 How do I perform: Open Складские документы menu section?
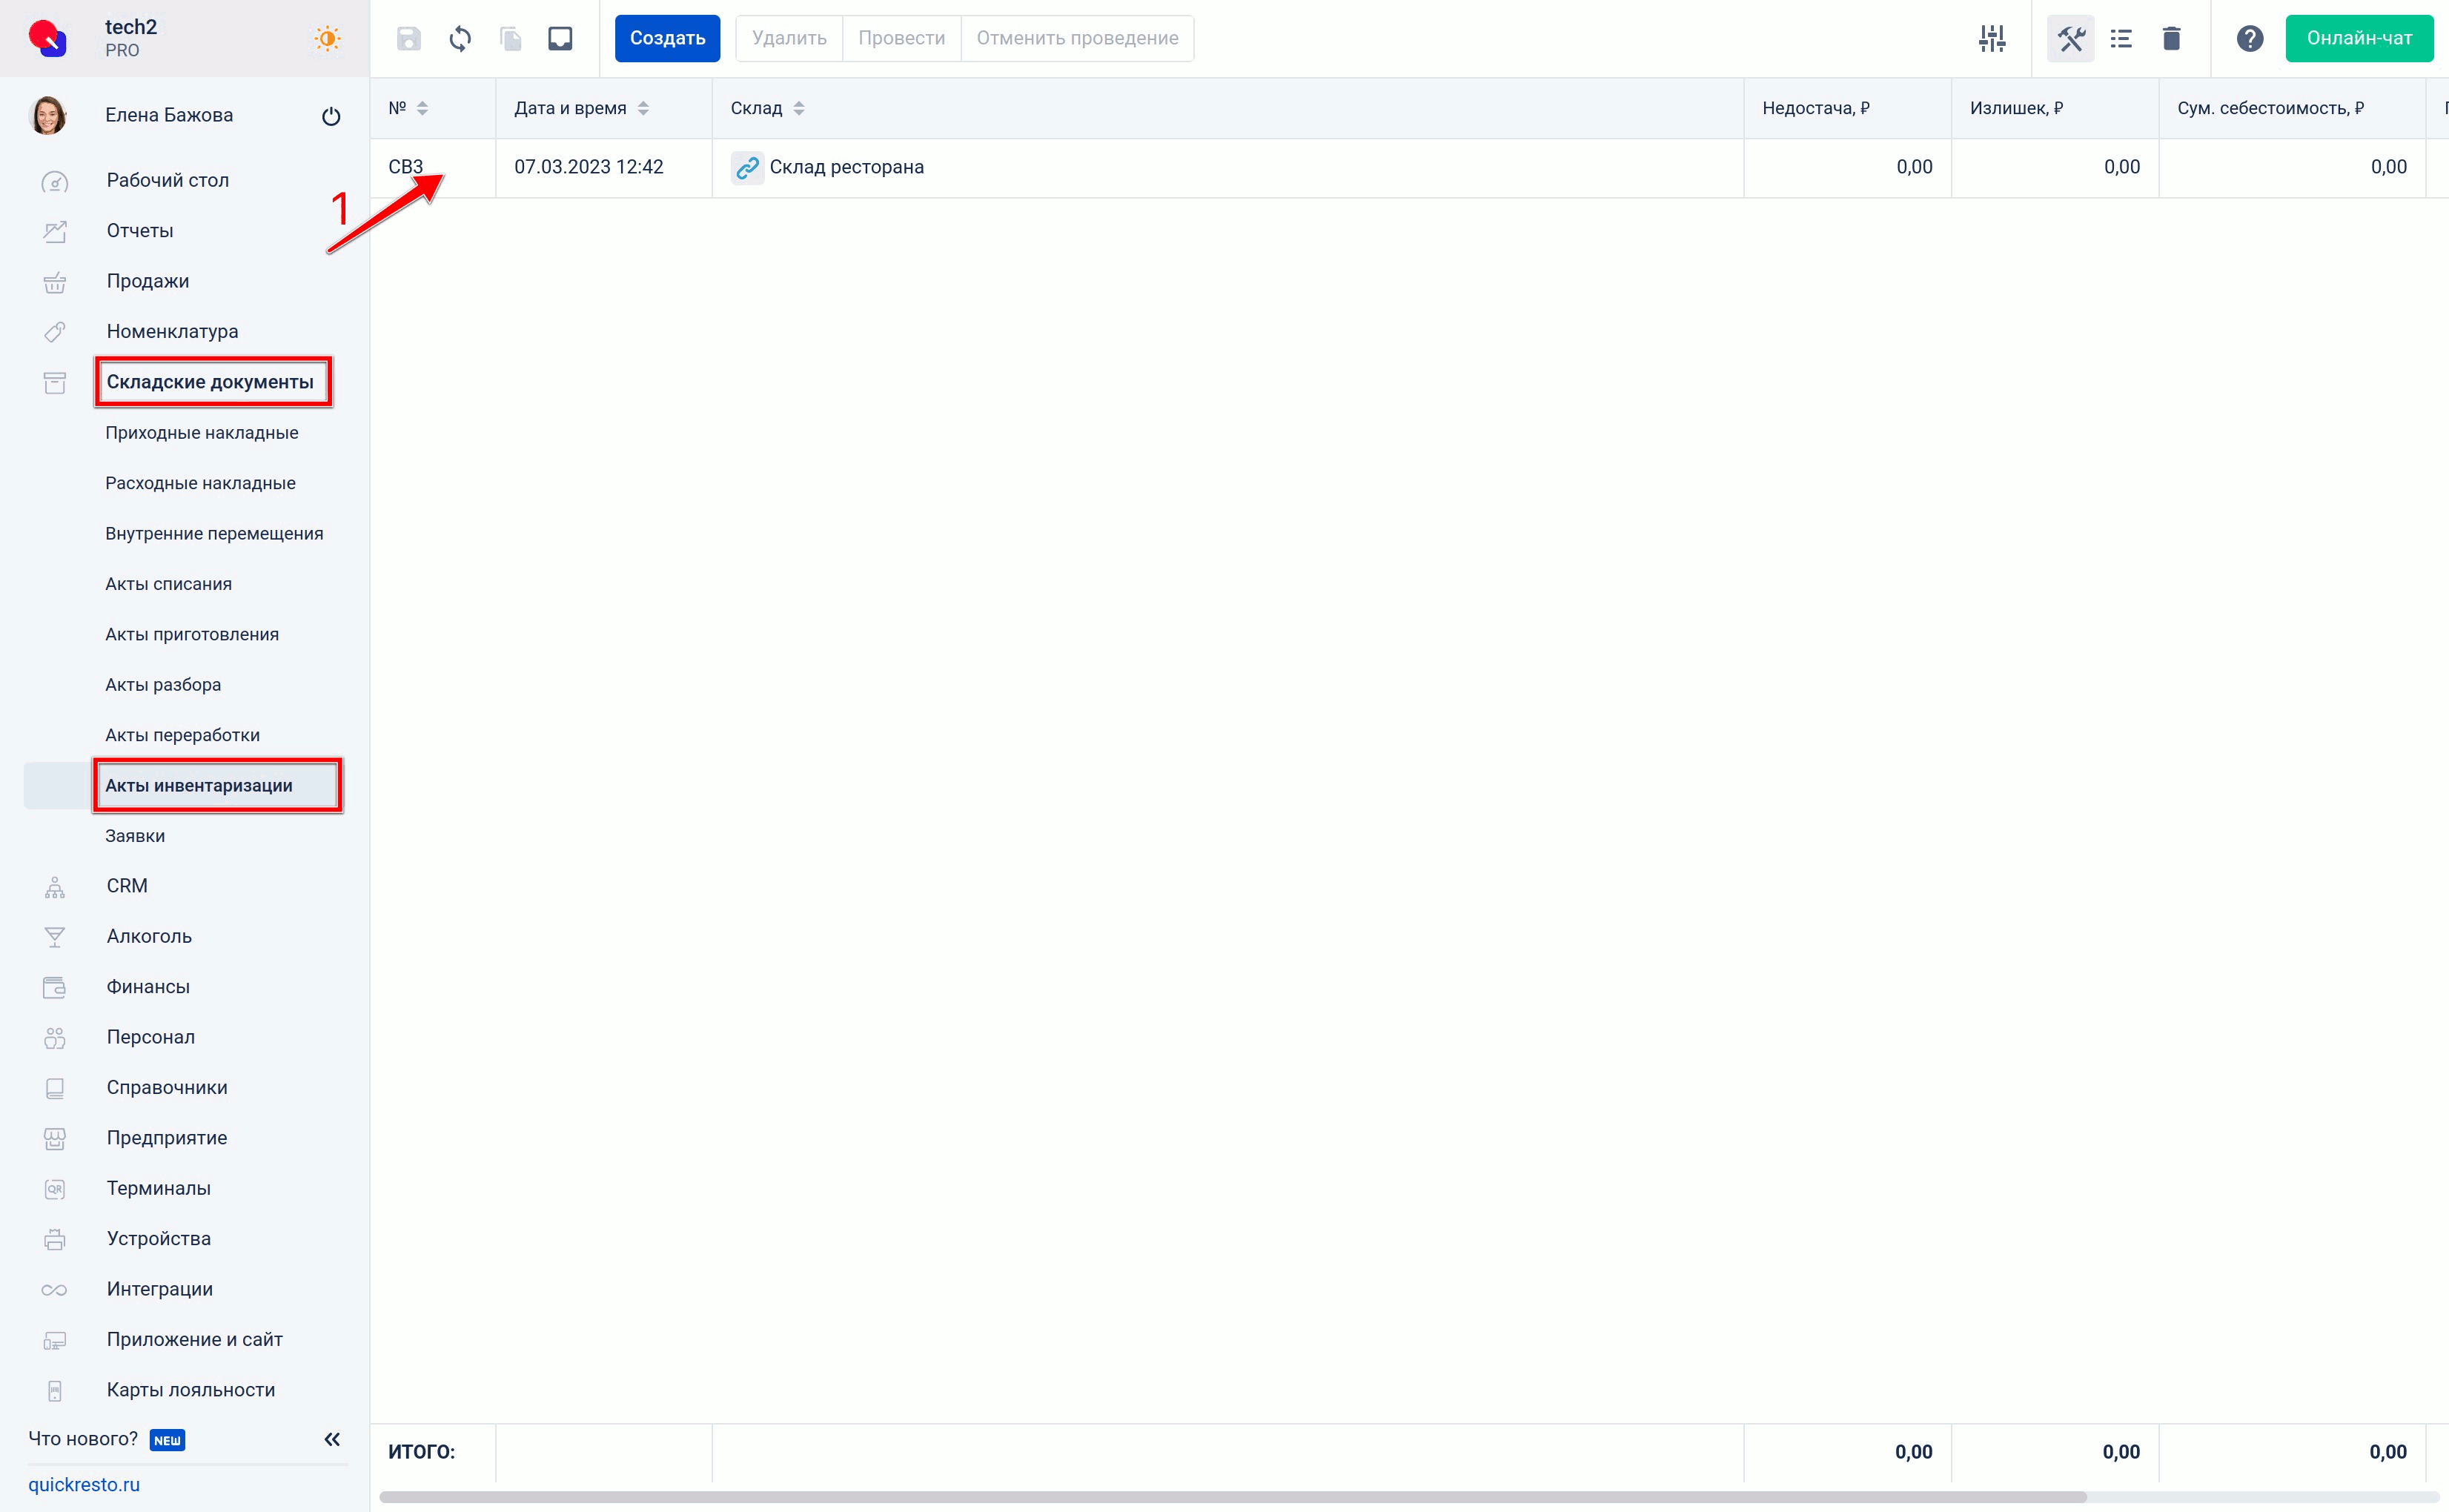click(x=210, y=382)
